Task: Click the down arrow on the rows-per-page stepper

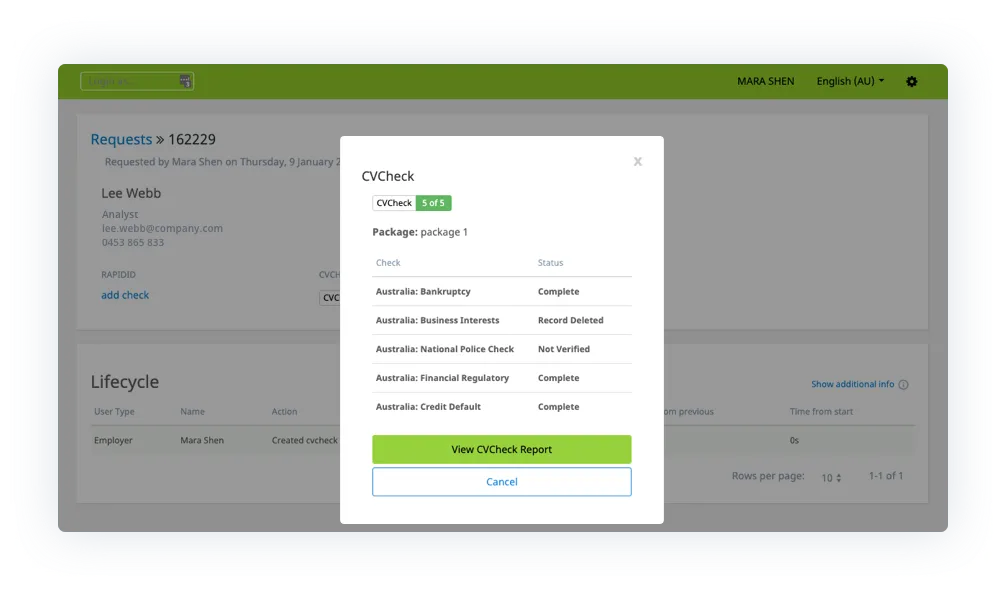Action: click(838, 480)
